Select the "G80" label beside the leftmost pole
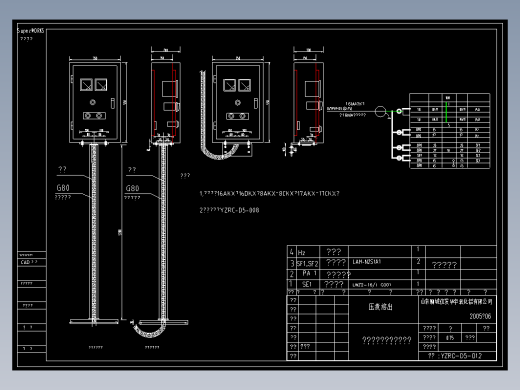520x390 pixels. pyautogui.click(x=63, y=188)
